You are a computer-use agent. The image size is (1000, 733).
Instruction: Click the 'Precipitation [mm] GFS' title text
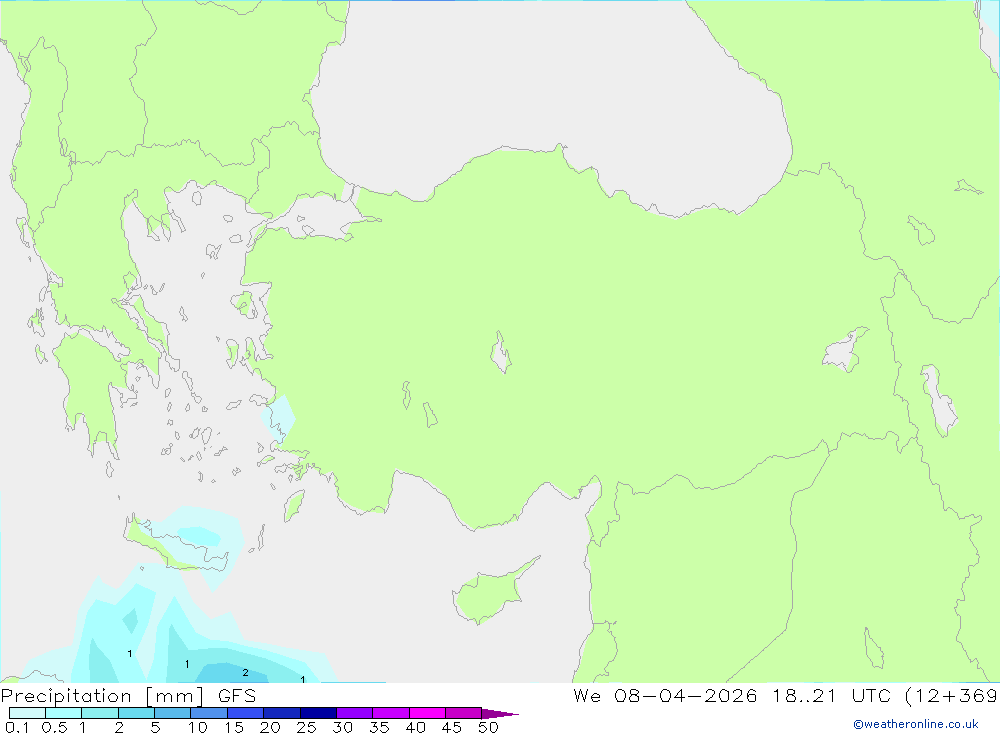[x=128, y=696]
